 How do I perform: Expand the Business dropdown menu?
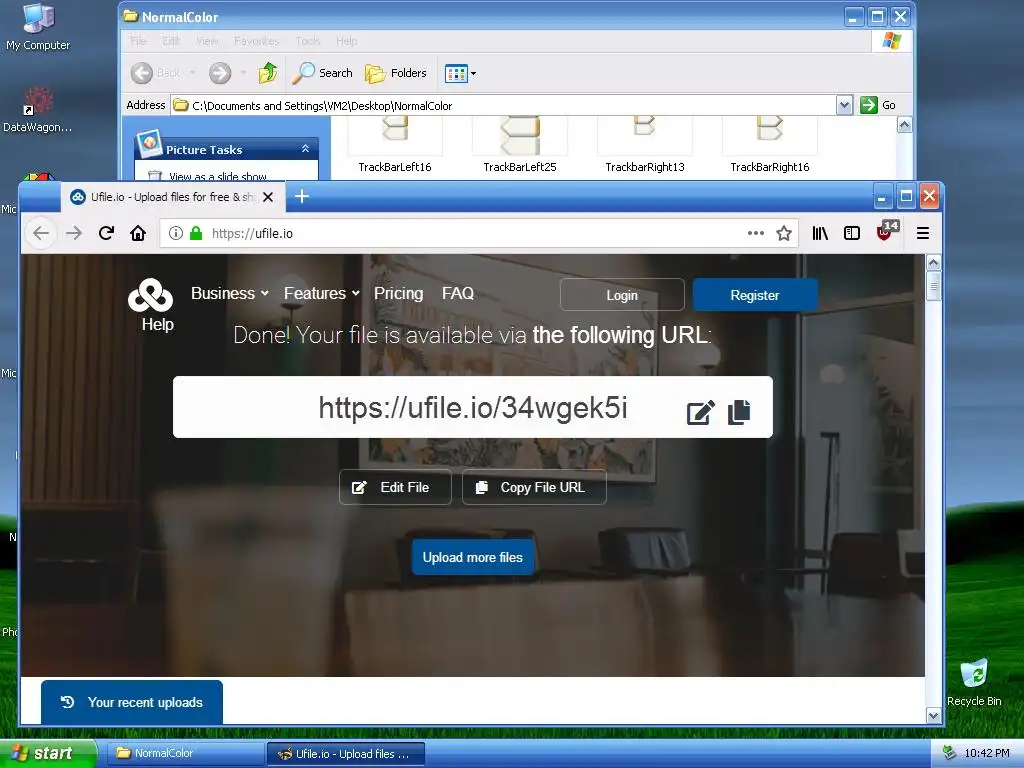click(229, 293)
